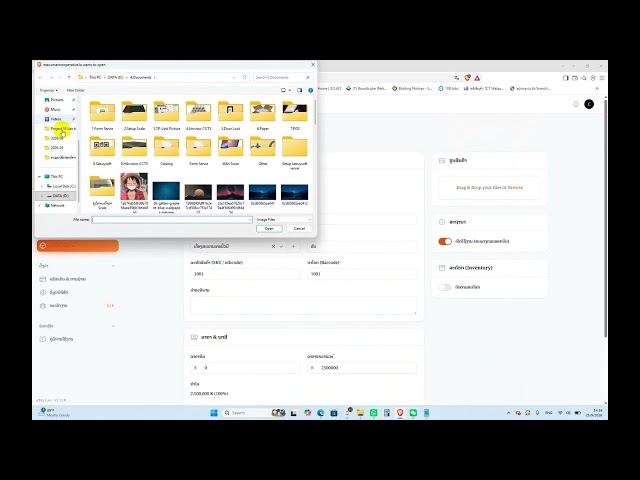Collapse the This PC tree node
Viewport: 640px width, 480px height.
pos(40,176)
